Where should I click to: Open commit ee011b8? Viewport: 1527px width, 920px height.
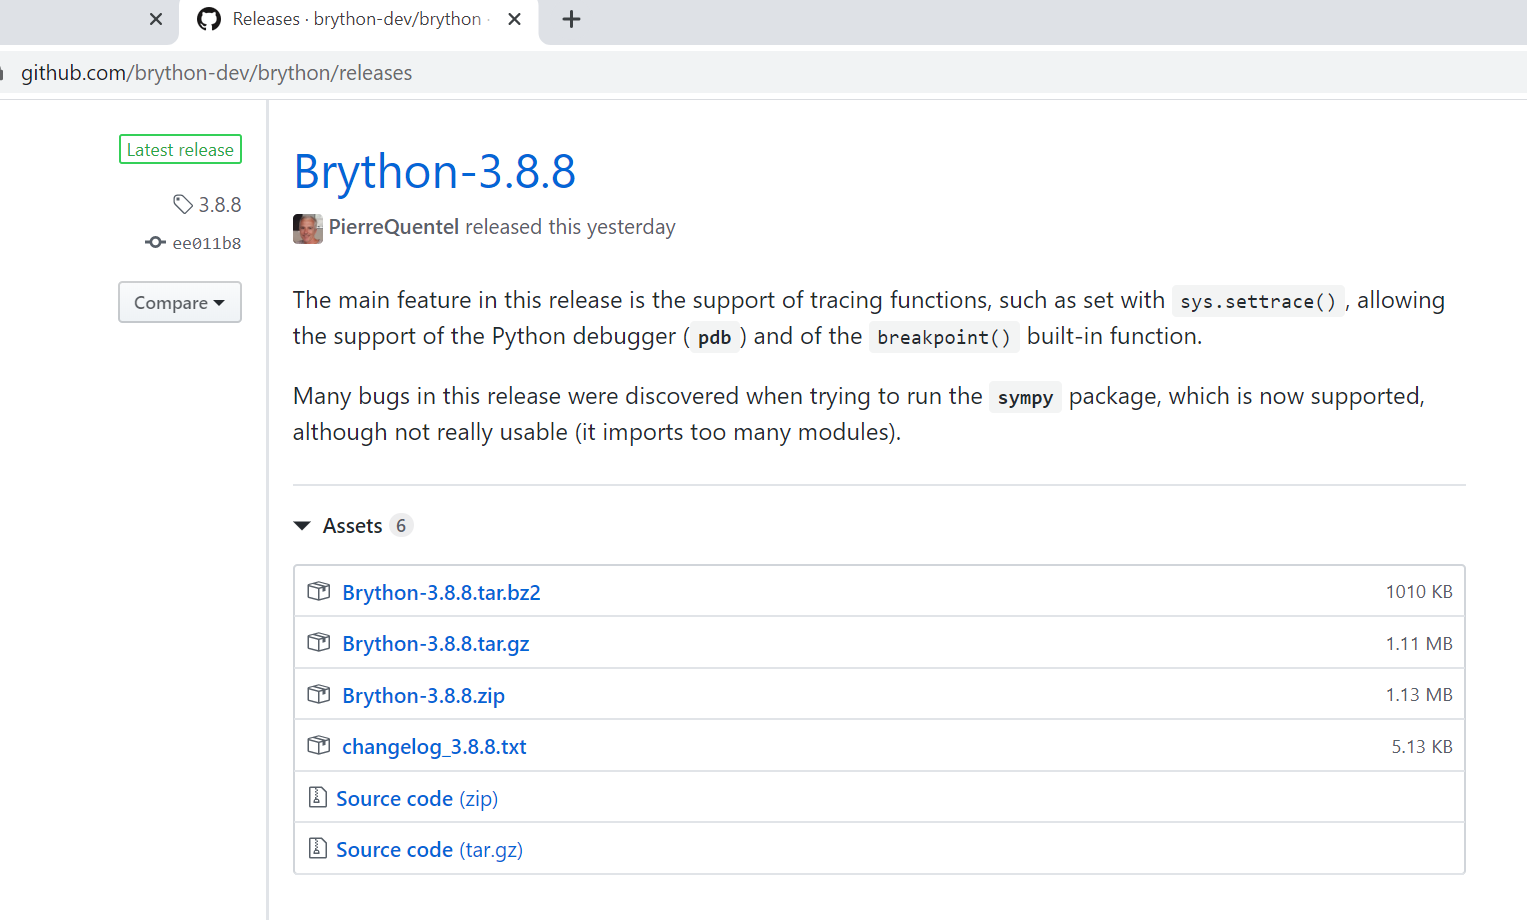(207, 243)
